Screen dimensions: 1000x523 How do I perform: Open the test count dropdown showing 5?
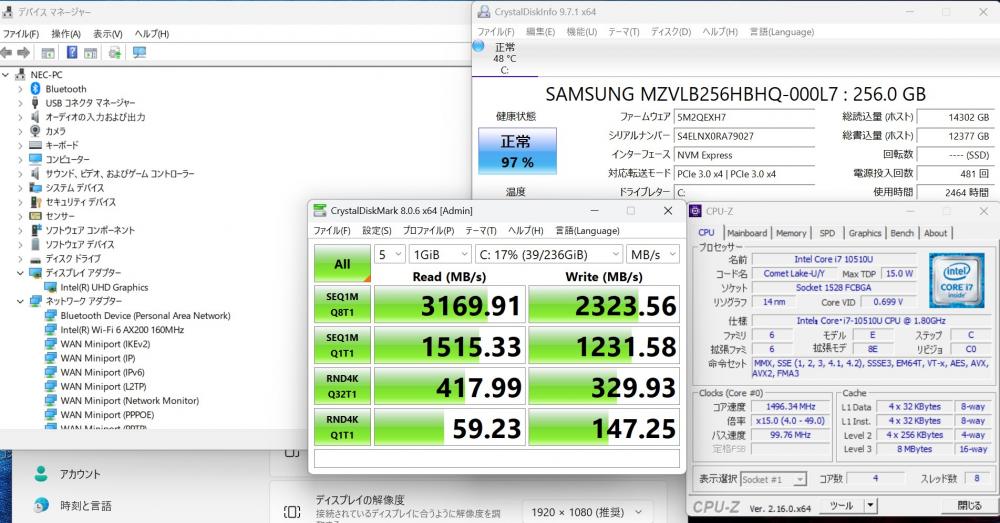pyautogui.click(x=390, y=254)
